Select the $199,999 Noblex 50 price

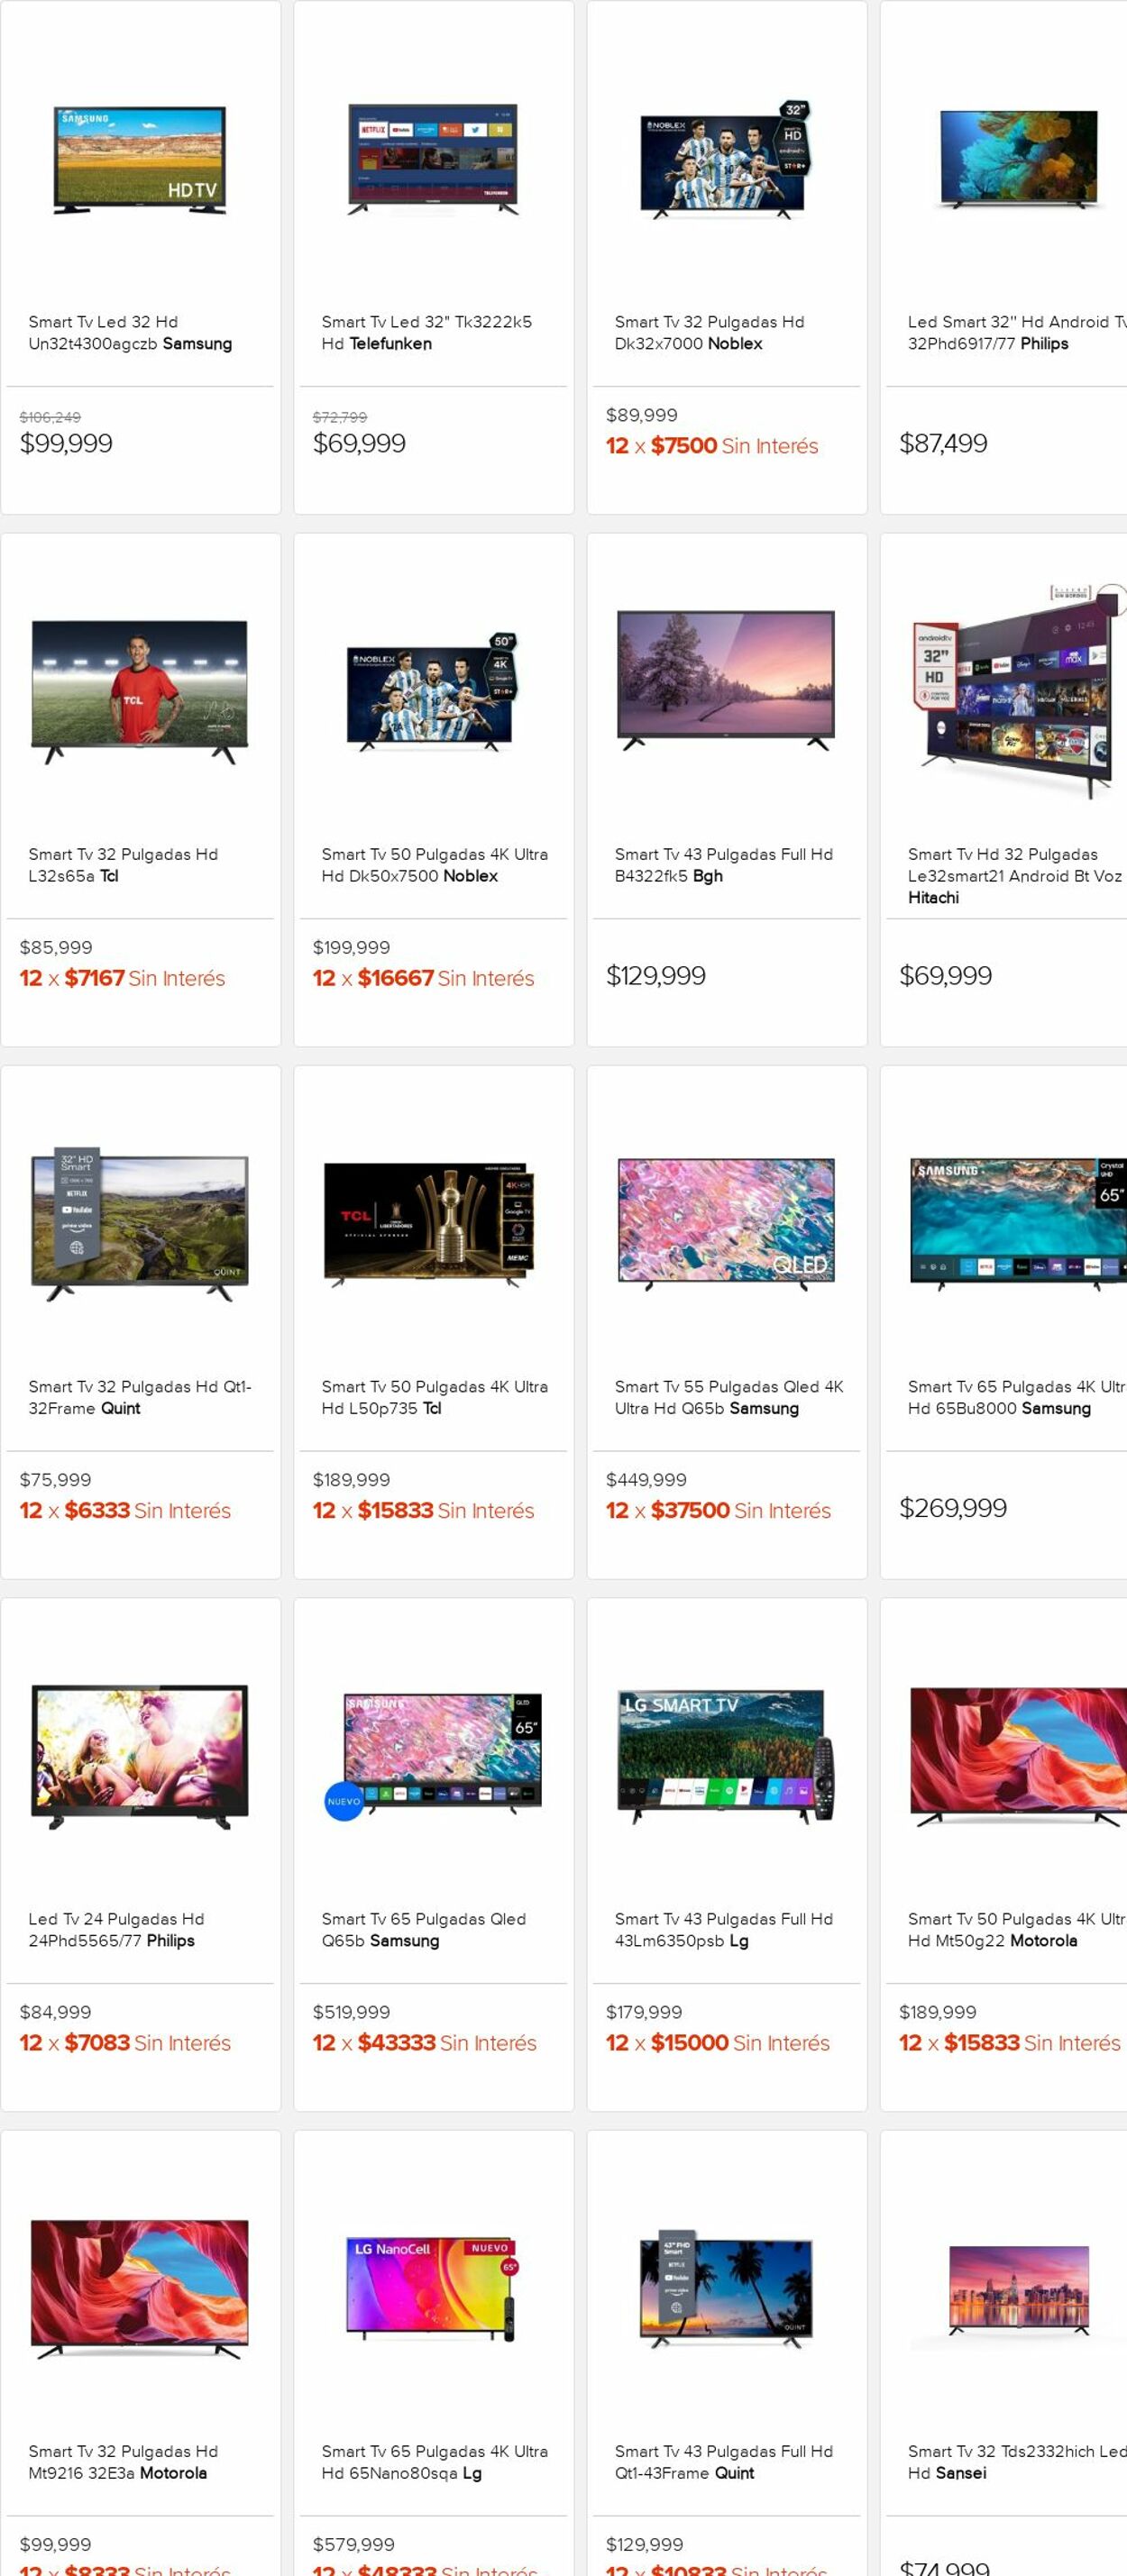pyautogui.click(x=351, y=947)
